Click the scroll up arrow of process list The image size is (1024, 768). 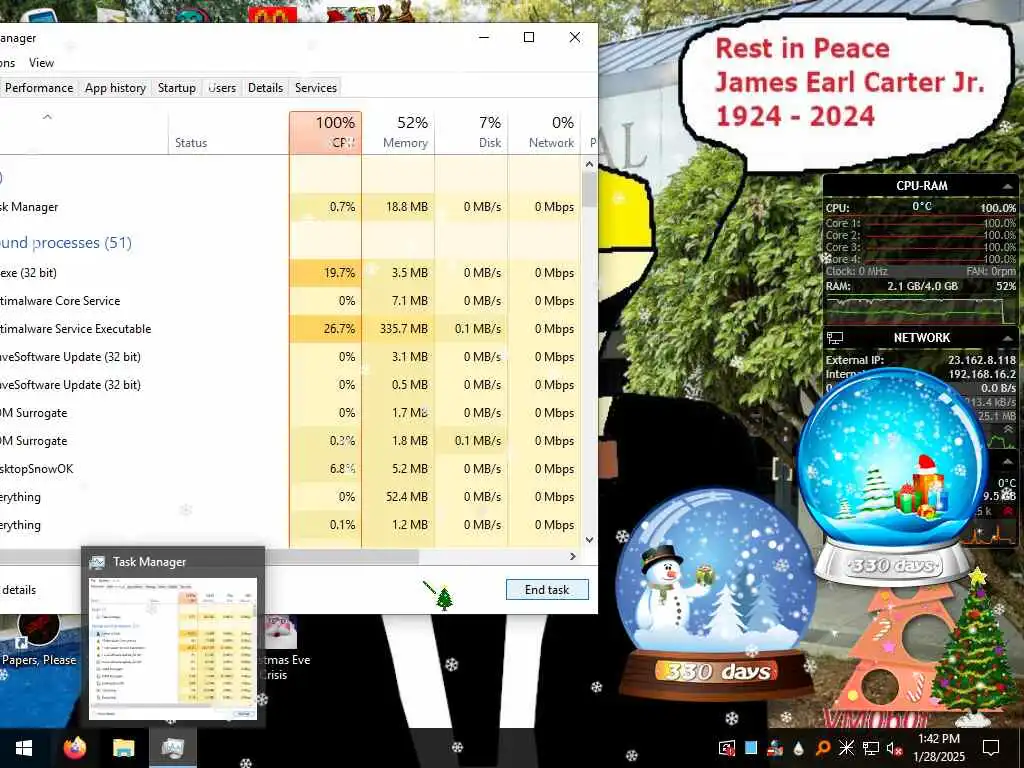[x=589, y=165]
